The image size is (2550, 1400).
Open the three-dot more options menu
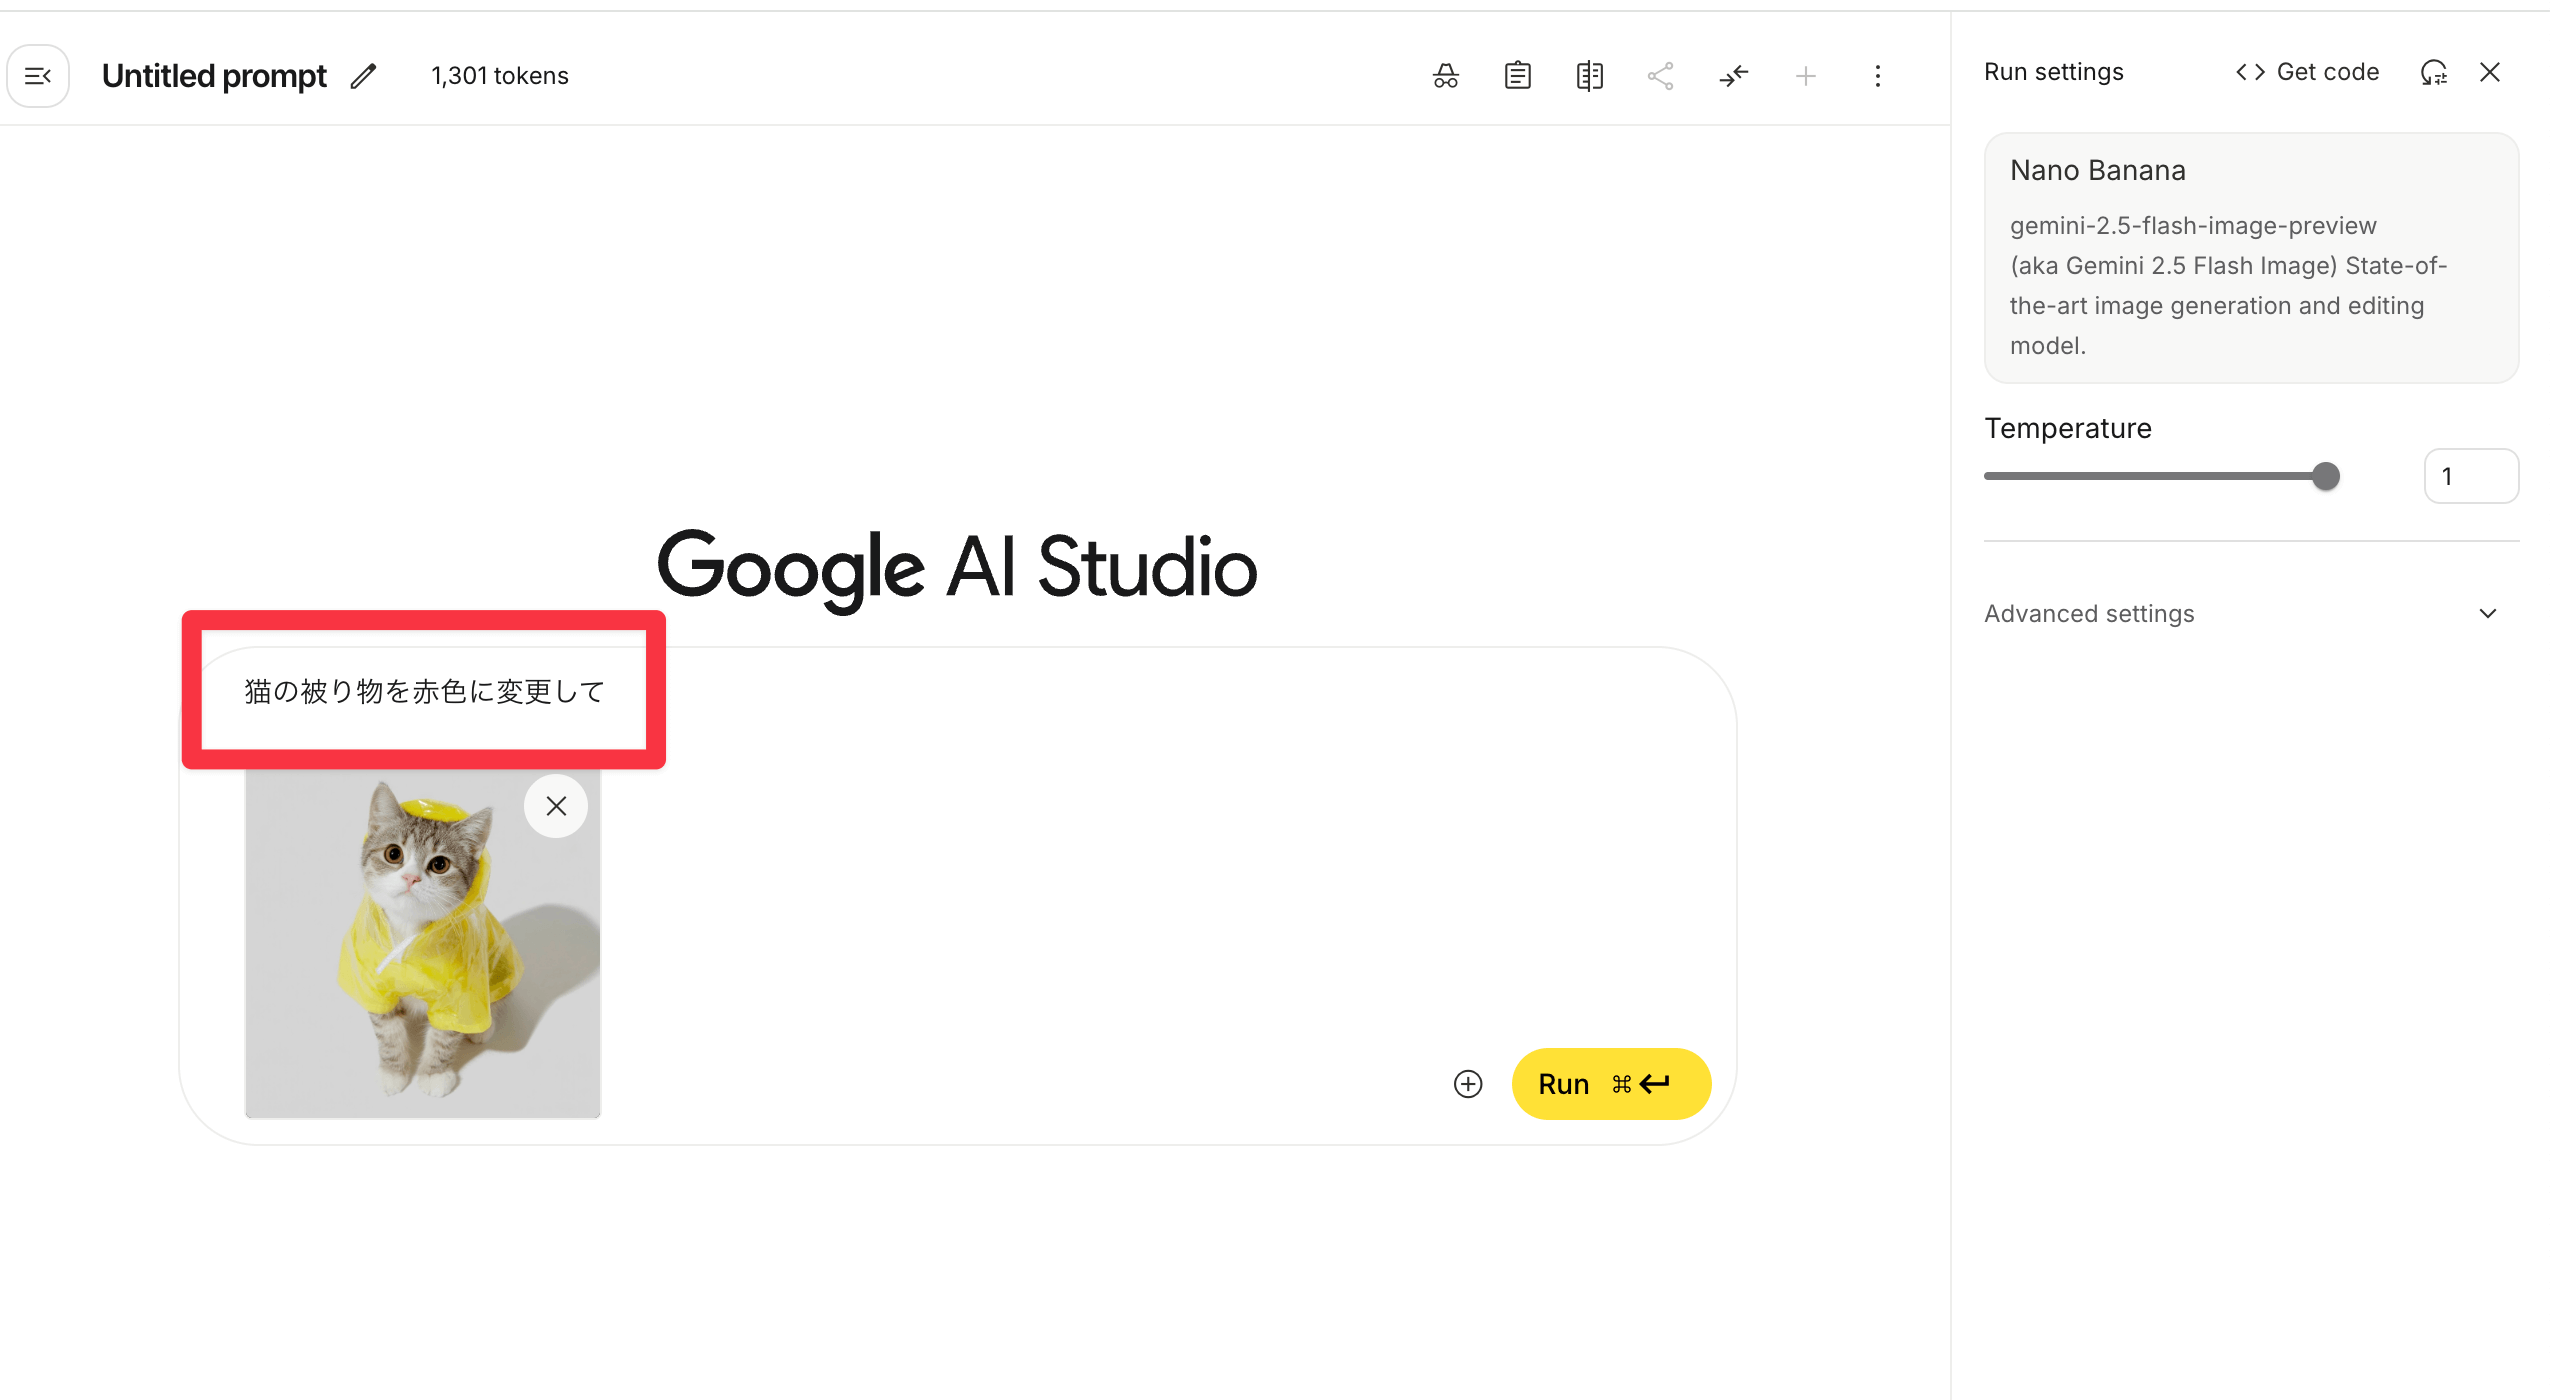[x=1877, y=76]
